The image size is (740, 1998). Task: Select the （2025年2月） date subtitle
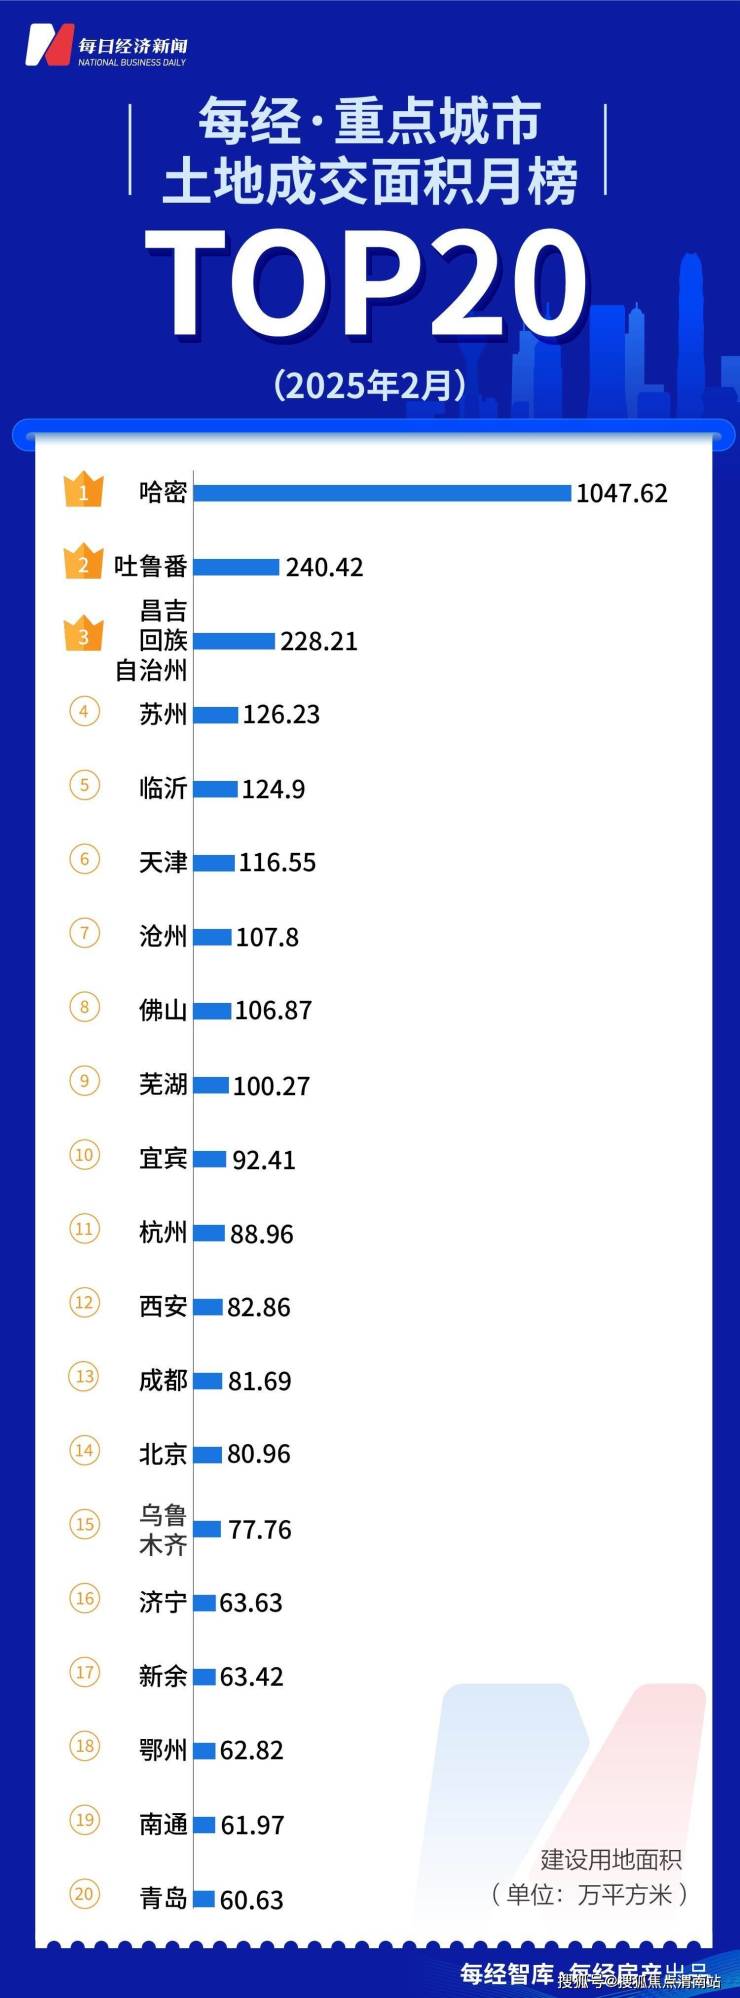pyautogui.click(x=370, y=385)
